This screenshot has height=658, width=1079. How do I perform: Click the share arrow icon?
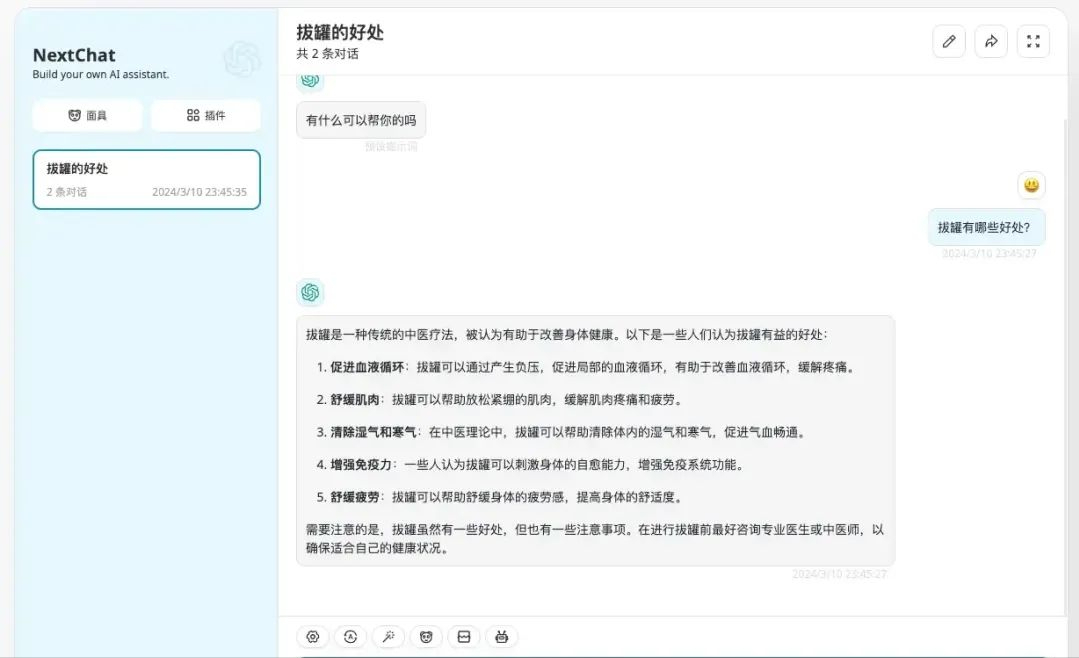(991, 41)
